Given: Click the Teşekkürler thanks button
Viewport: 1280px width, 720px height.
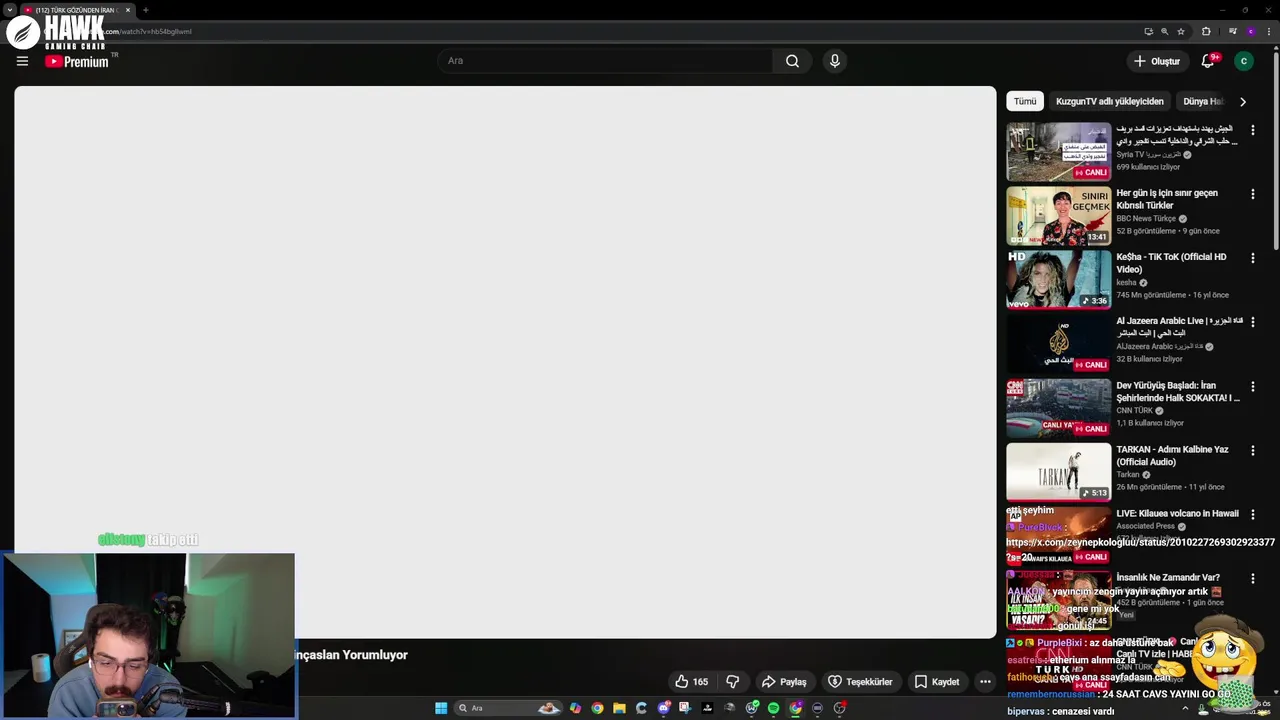Looking at the screenshot, I should tap(860, 682).
